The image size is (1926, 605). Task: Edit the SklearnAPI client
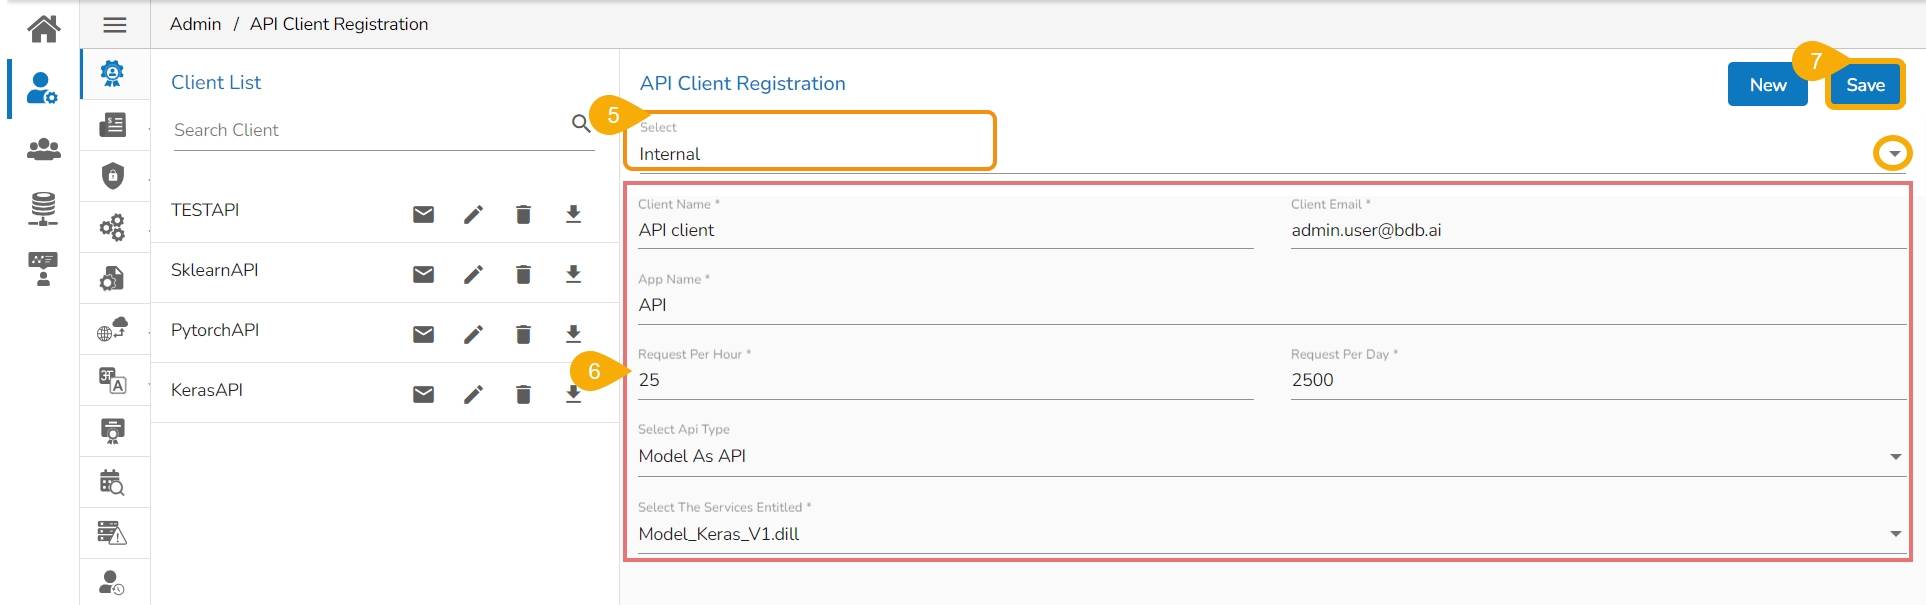pyautogui.click(x=473, y=274)
